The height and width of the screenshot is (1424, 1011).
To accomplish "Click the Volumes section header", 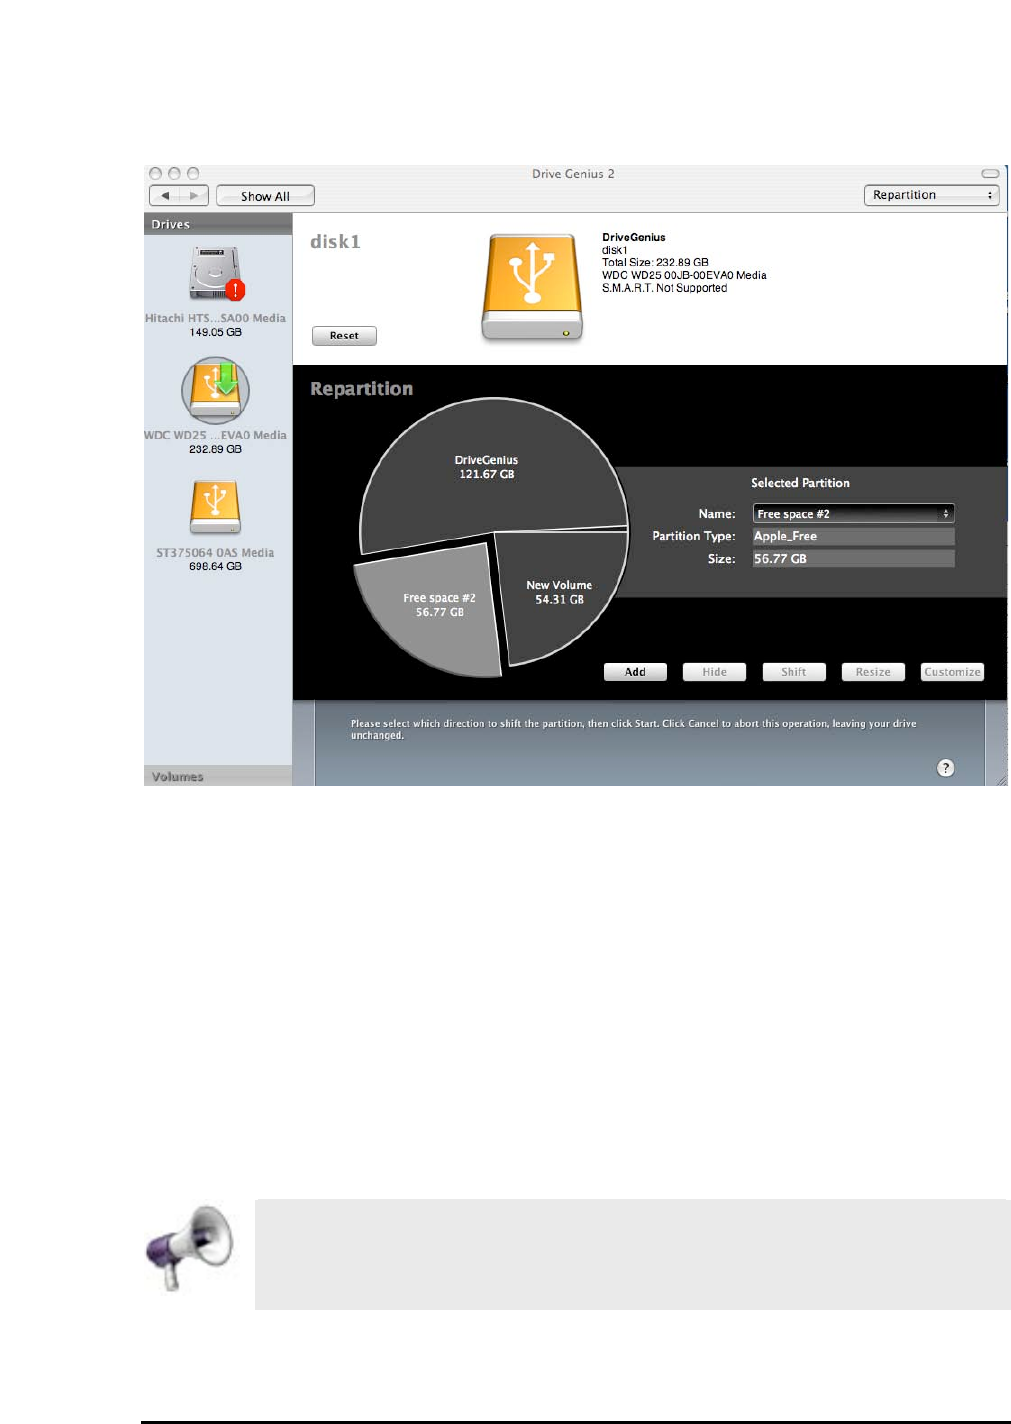I will [x=218, y=776].
